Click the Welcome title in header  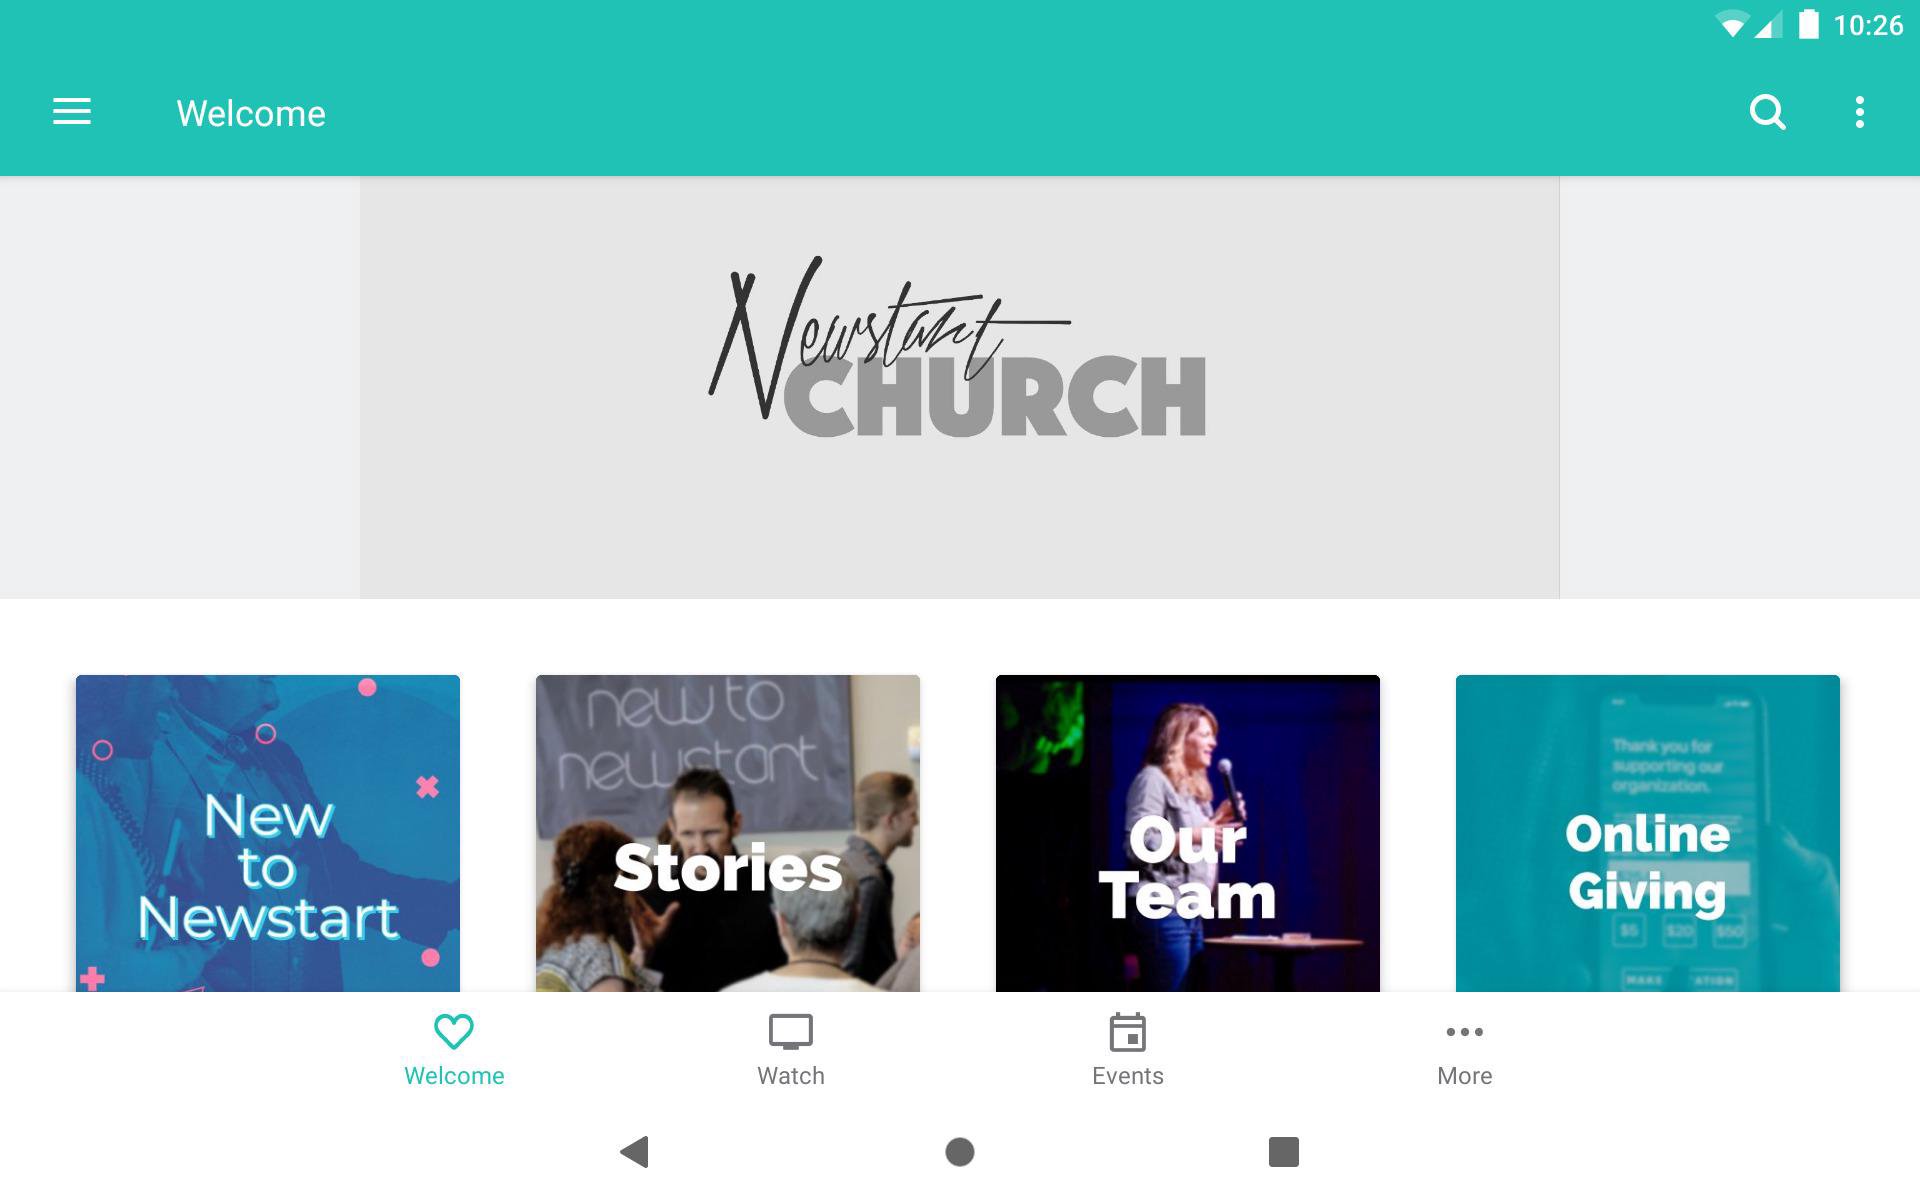[x=251, y=113]
